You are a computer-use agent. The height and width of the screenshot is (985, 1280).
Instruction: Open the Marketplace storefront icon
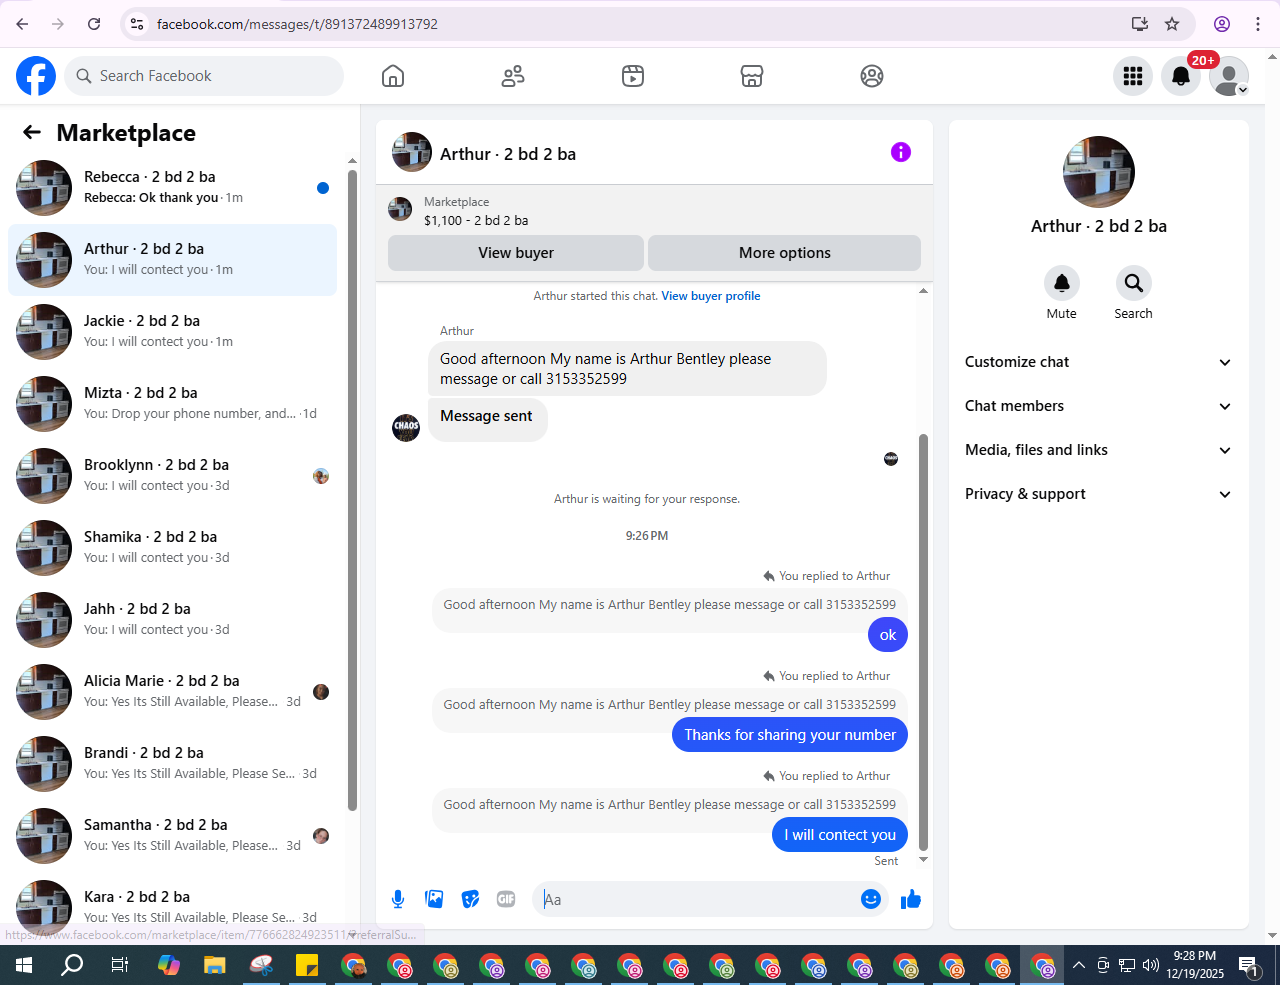tap(752, 76)
